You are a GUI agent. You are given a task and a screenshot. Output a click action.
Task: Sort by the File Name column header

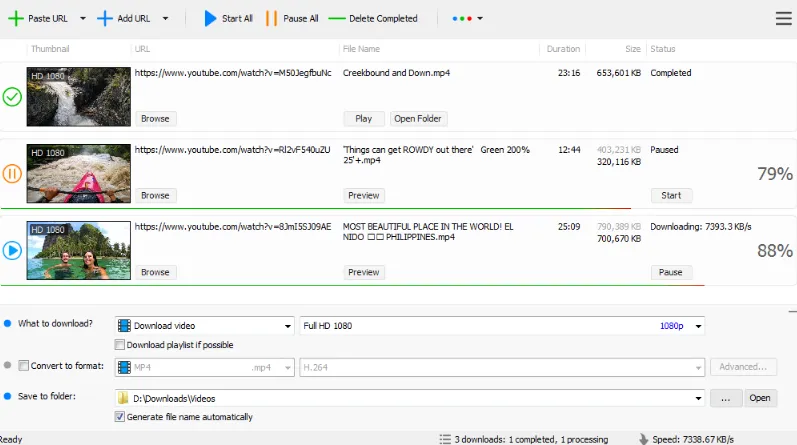[x=361, y=49]
